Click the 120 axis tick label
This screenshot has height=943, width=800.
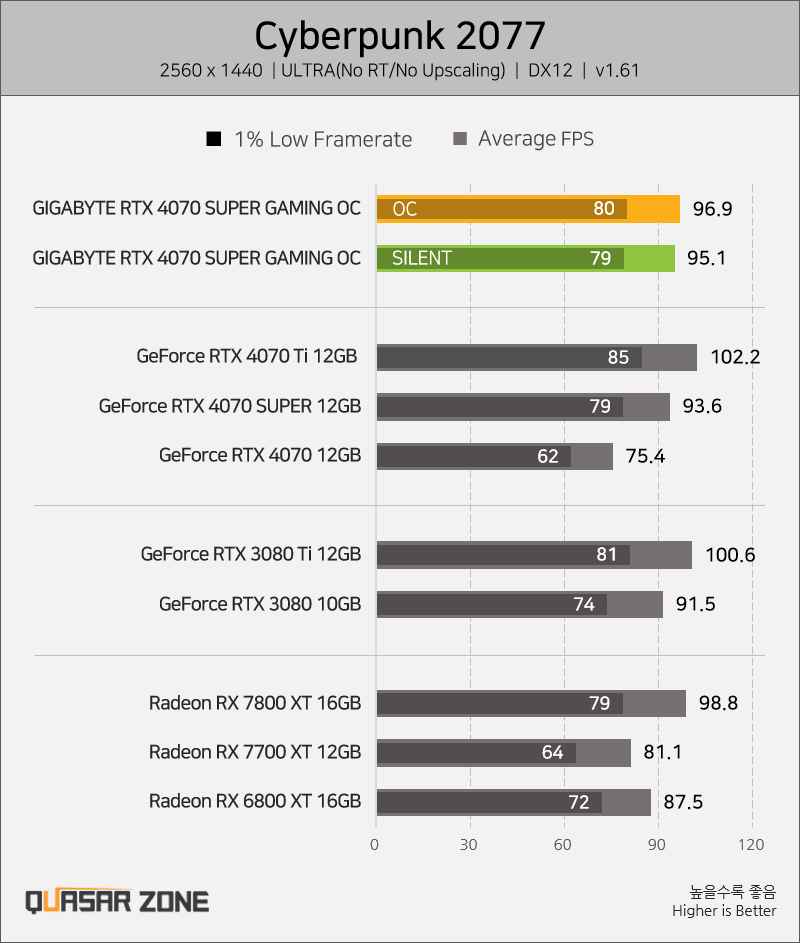click(751, 844)
